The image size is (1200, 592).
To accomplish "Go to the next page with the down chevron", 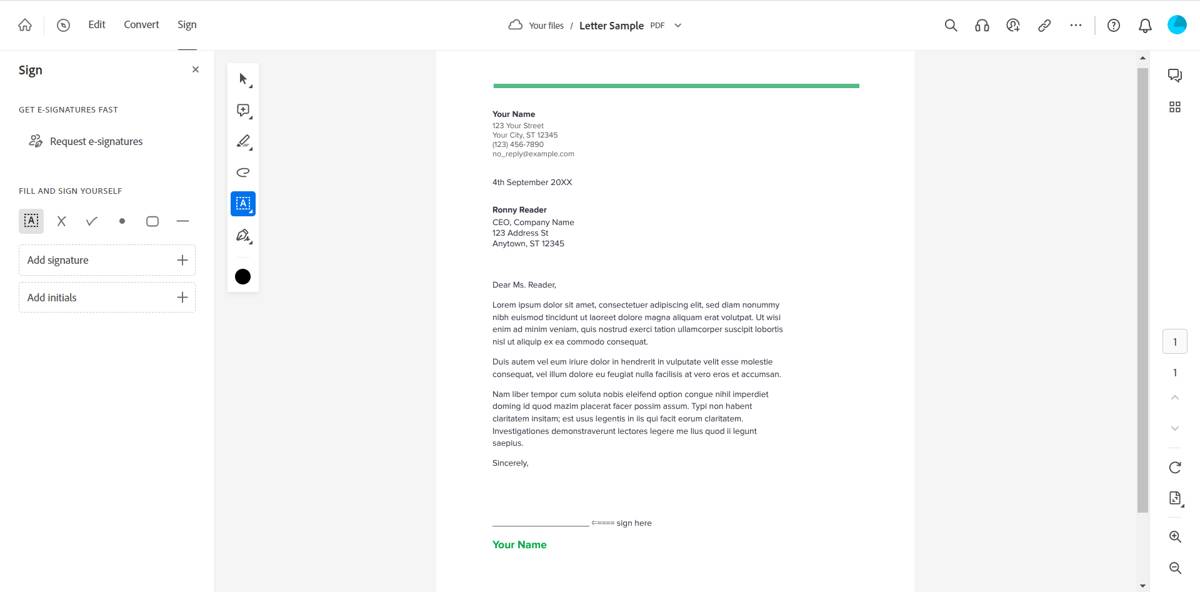I will point(1175,427).
